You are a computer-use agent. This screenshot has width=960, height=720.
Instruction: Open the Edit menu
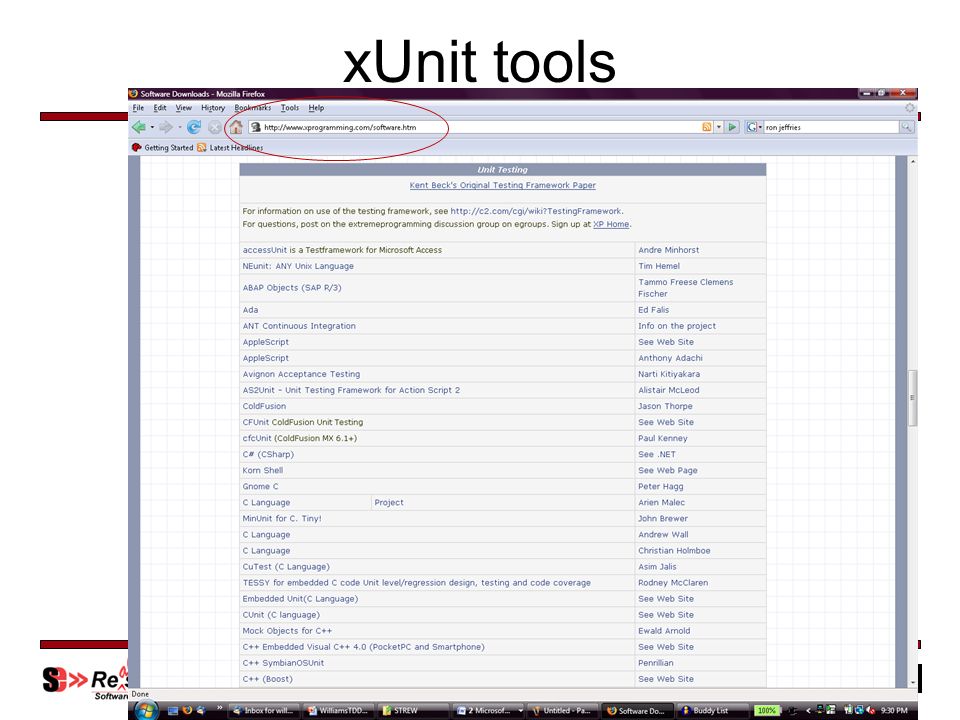[x=160, y=108]
